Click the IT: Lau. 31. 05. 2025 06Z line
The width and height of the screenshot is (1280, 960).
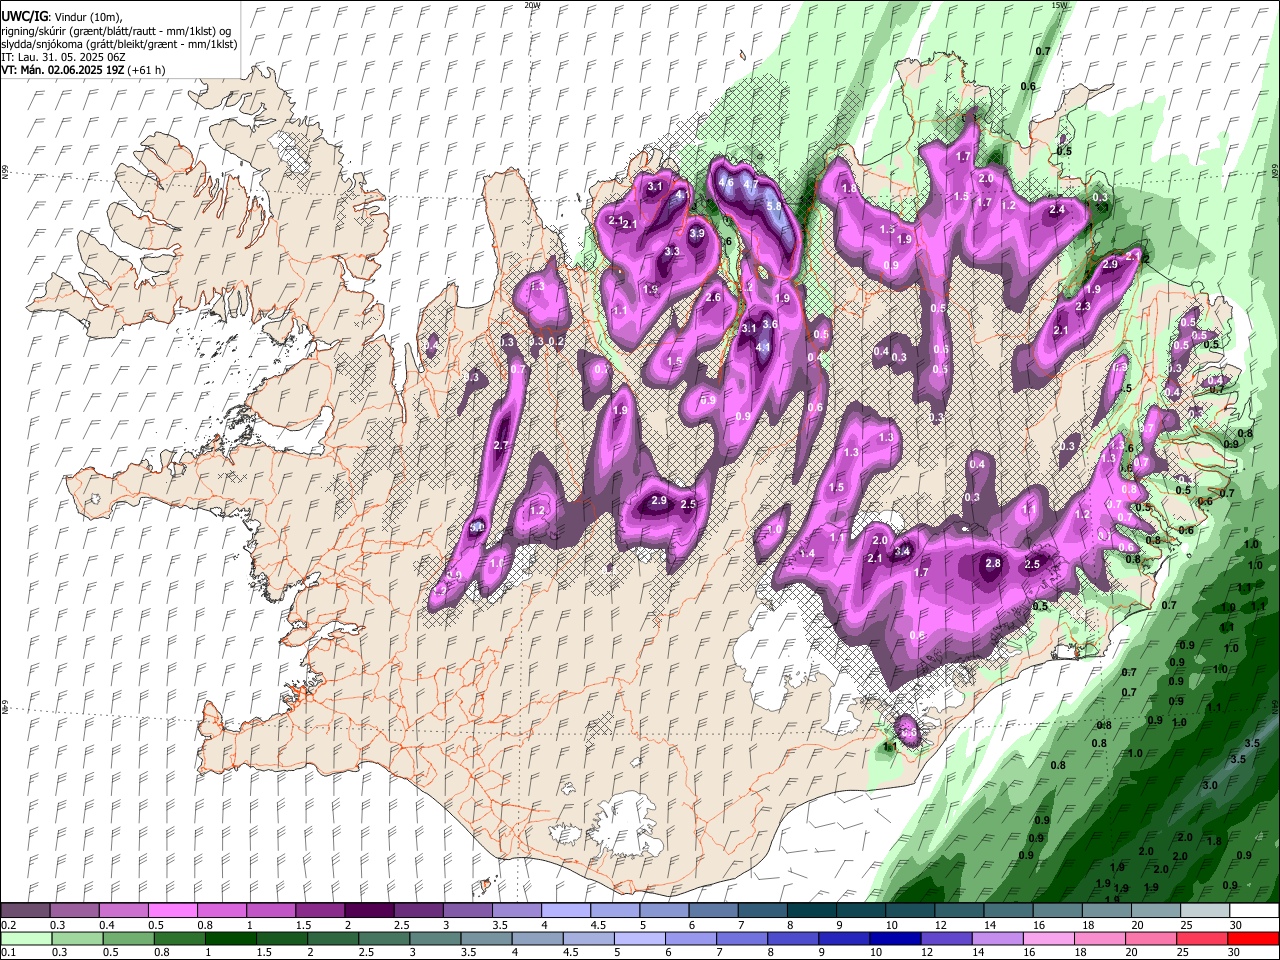click(63, 57)
